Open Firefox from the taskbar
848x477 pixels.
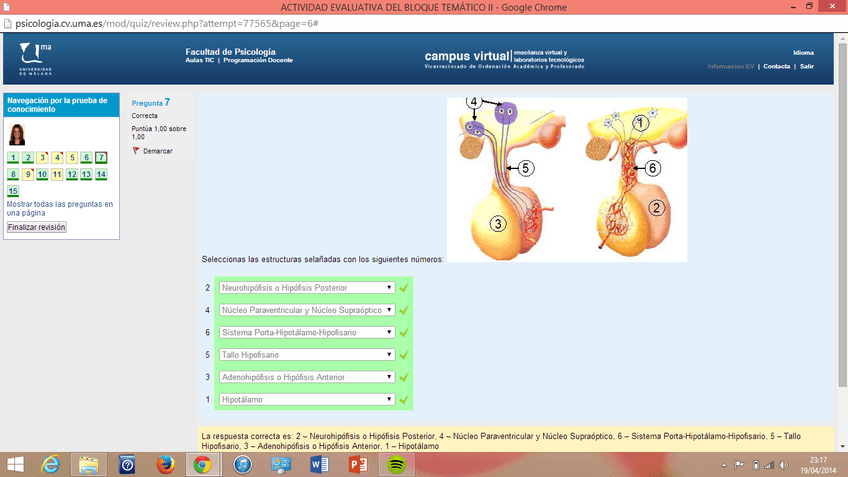(165, 464)
